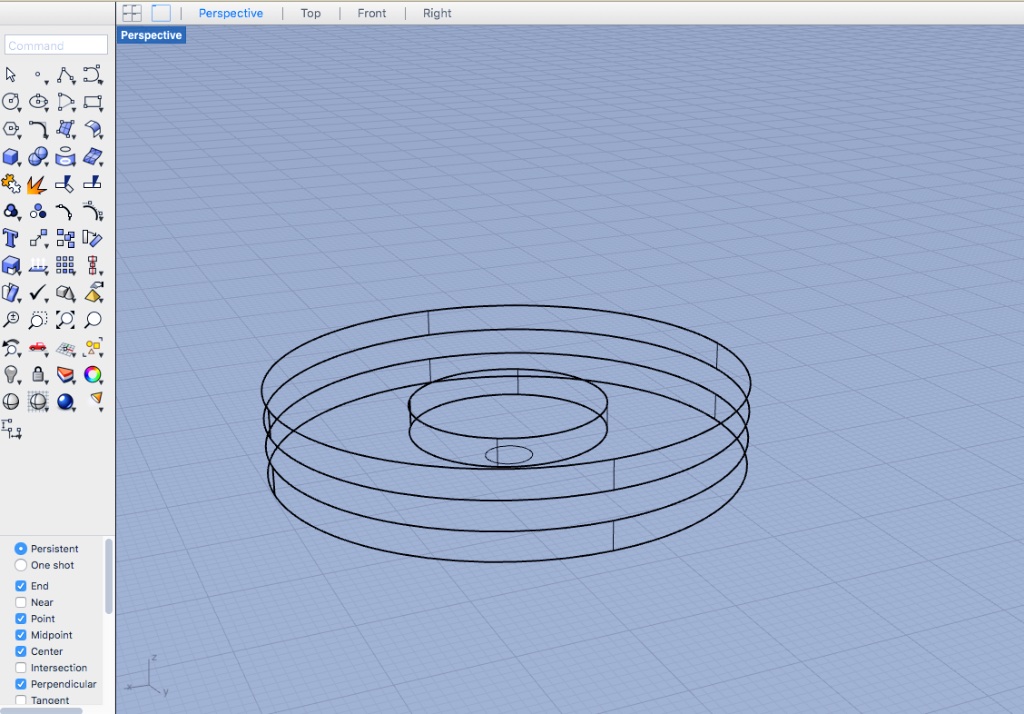The width and height of the screenshot is (1024, 714).
Task: Click the Zoom Dynamic magnifier icon
Action: coord(11,319)
